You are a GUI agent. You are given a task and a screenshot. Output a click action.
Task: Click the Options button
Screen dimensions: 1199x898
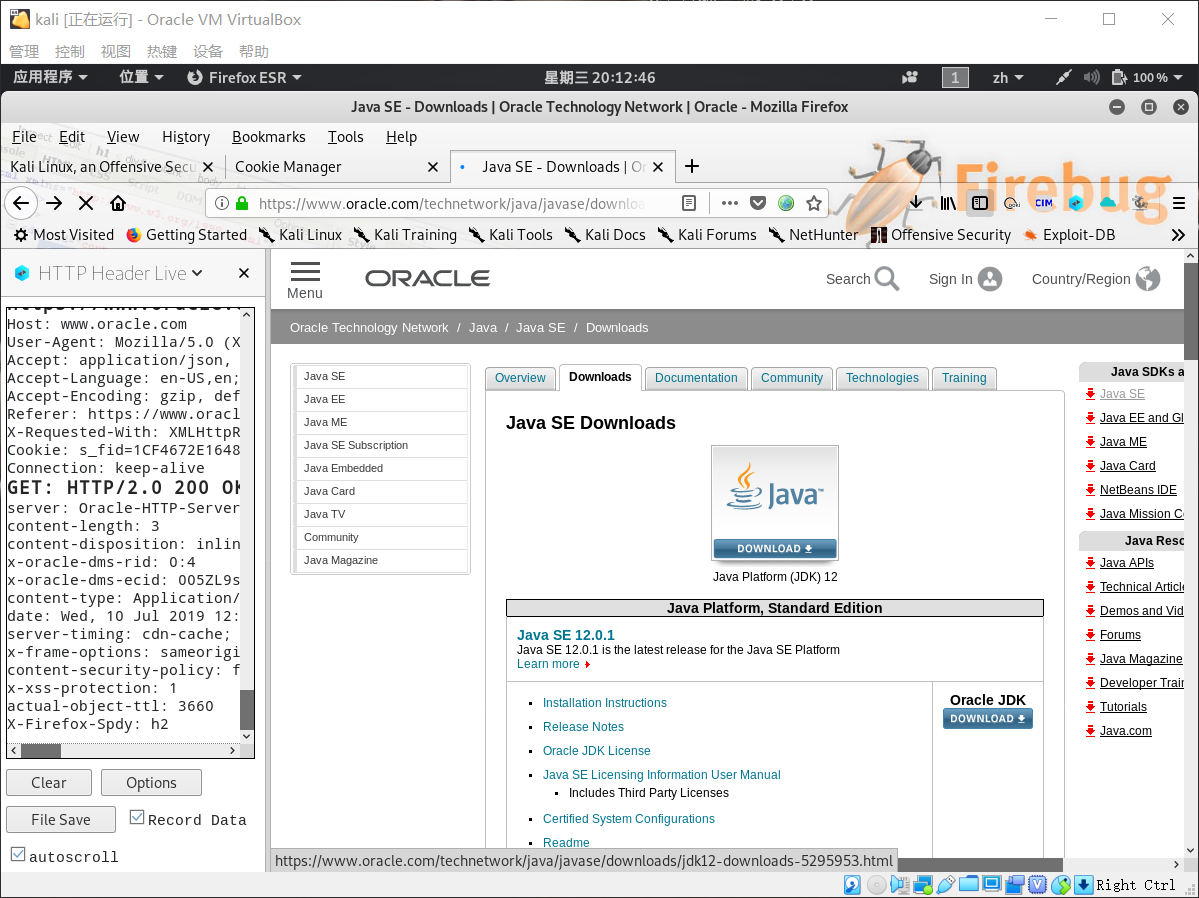click(151, 782)
